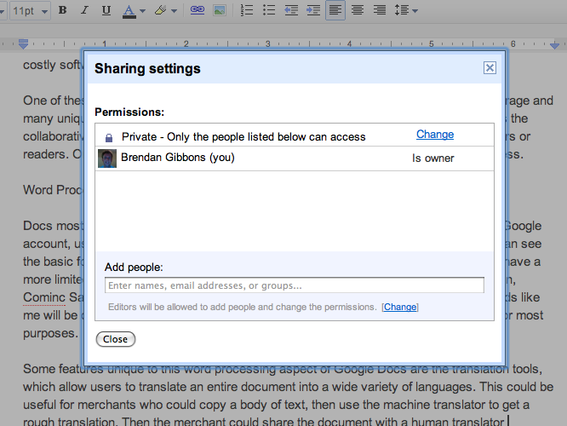567x426 pixels.
Task: Click Change link for Private access
Action: pyautogui.click(x=435, y=135)
